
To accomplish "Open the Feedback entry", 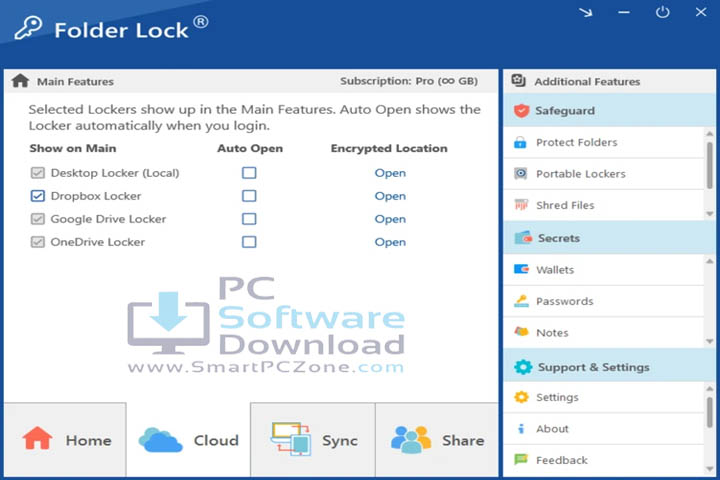I will pos(604,460).
